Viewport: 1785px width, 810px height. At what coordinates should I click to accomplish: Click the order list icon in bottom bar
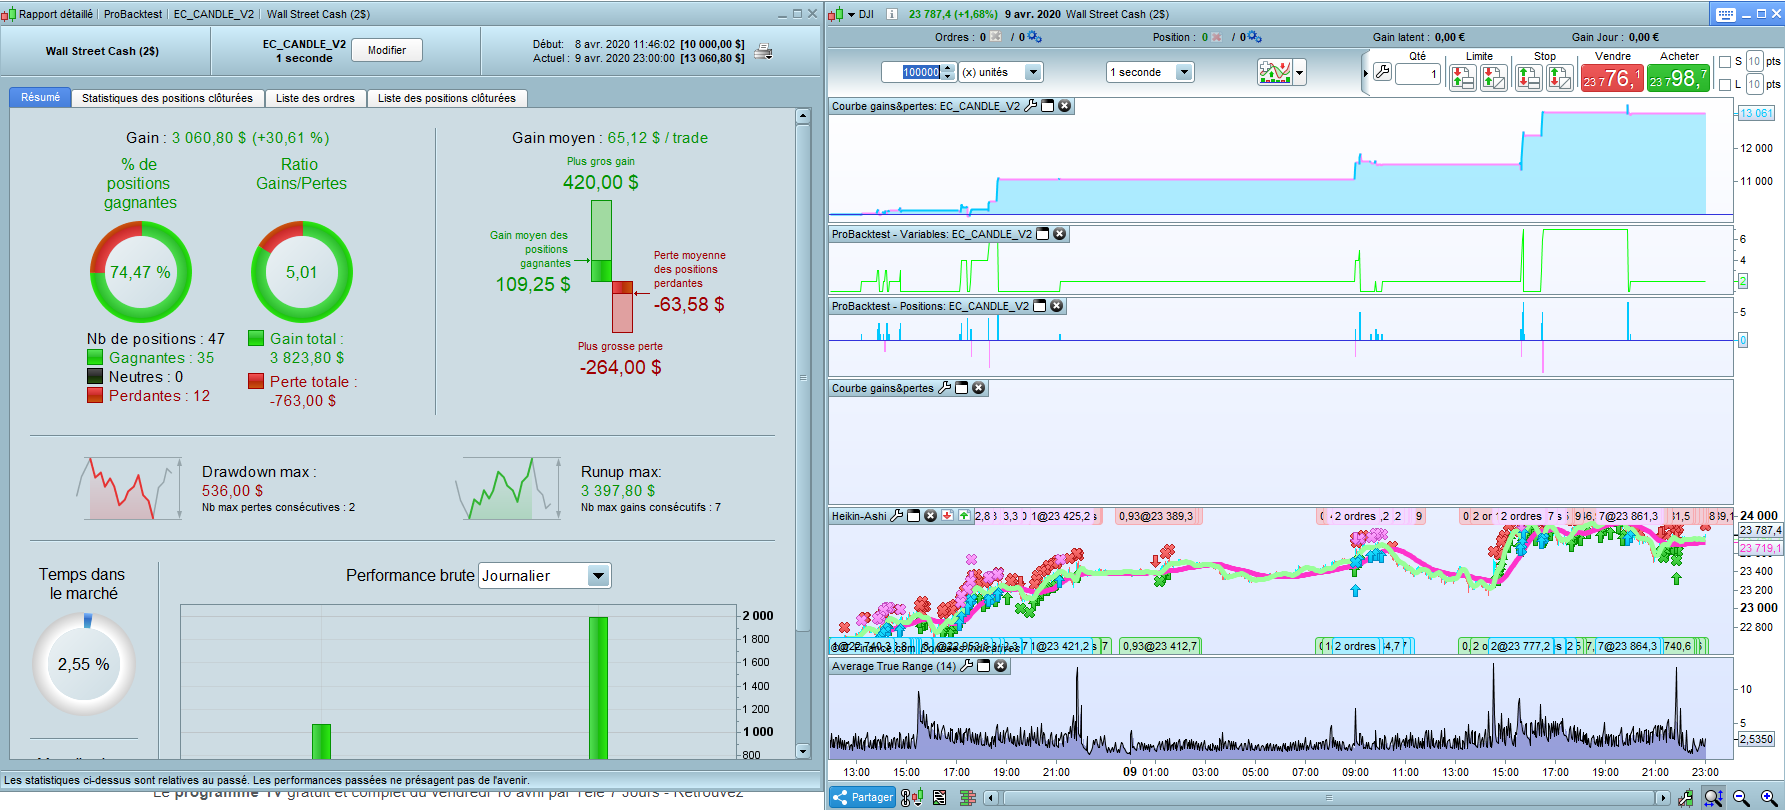[x=940, y=797]
